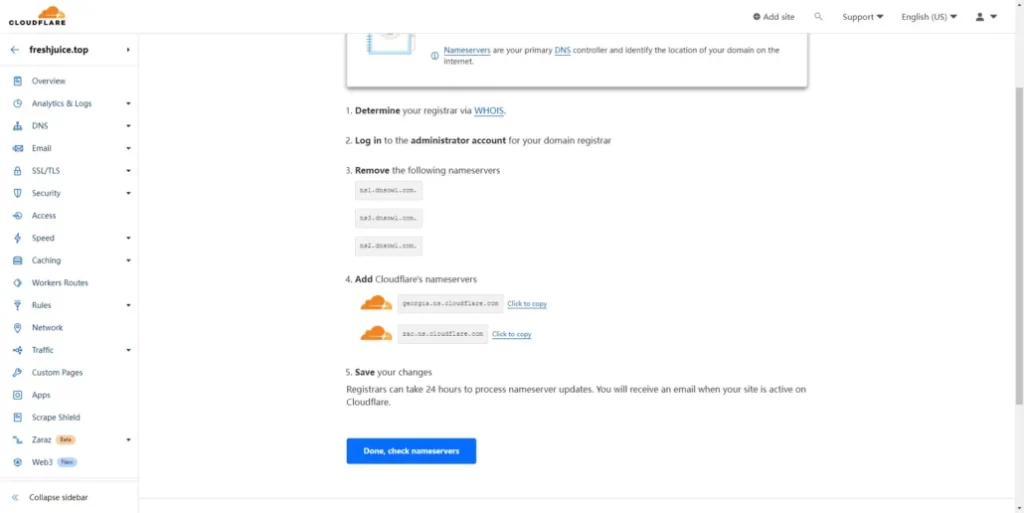Screen dimensions: 1024x513
Task: Click the Apps icon in sidebar
Action: (18, 395)
